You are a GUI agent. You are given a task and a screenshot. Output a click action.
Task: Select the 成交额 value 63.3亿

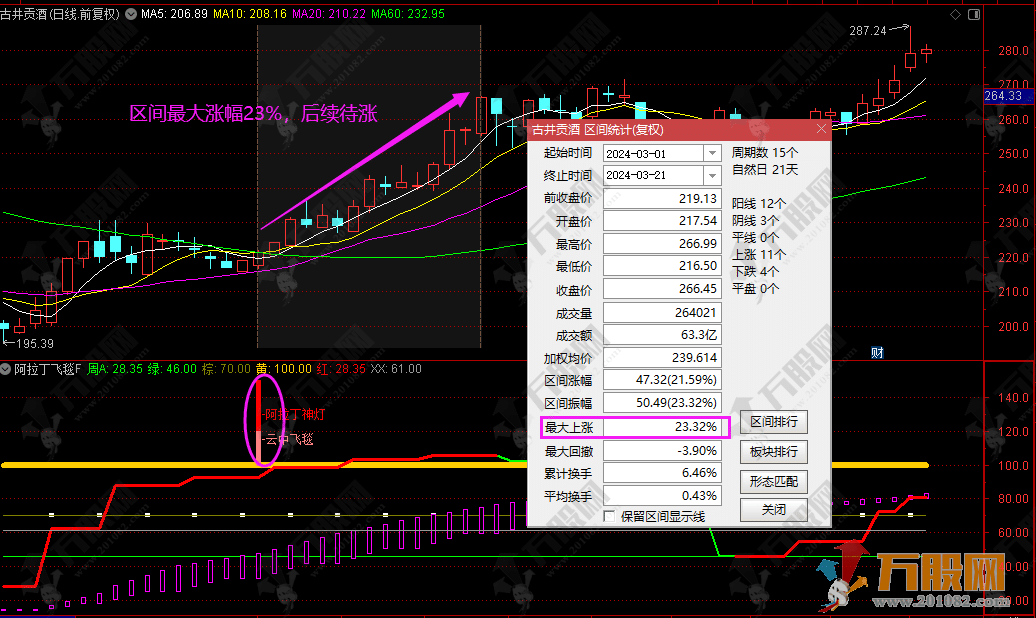[662, 335]
